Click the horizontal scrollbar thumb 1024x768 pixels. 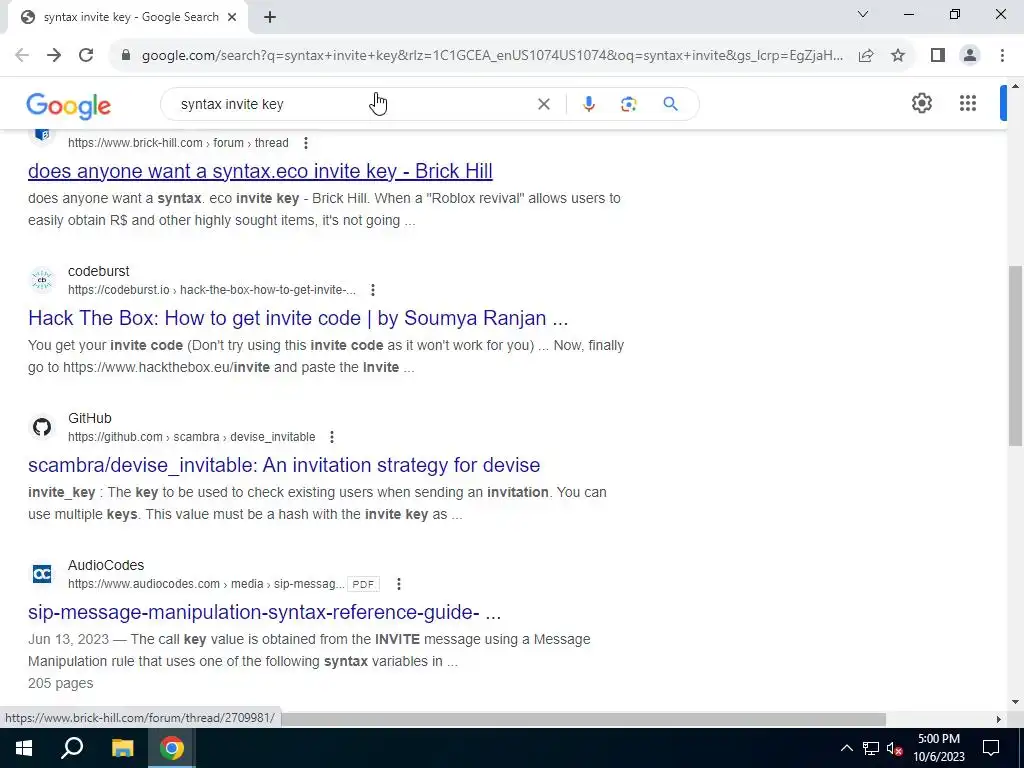[x=583, y=719]
